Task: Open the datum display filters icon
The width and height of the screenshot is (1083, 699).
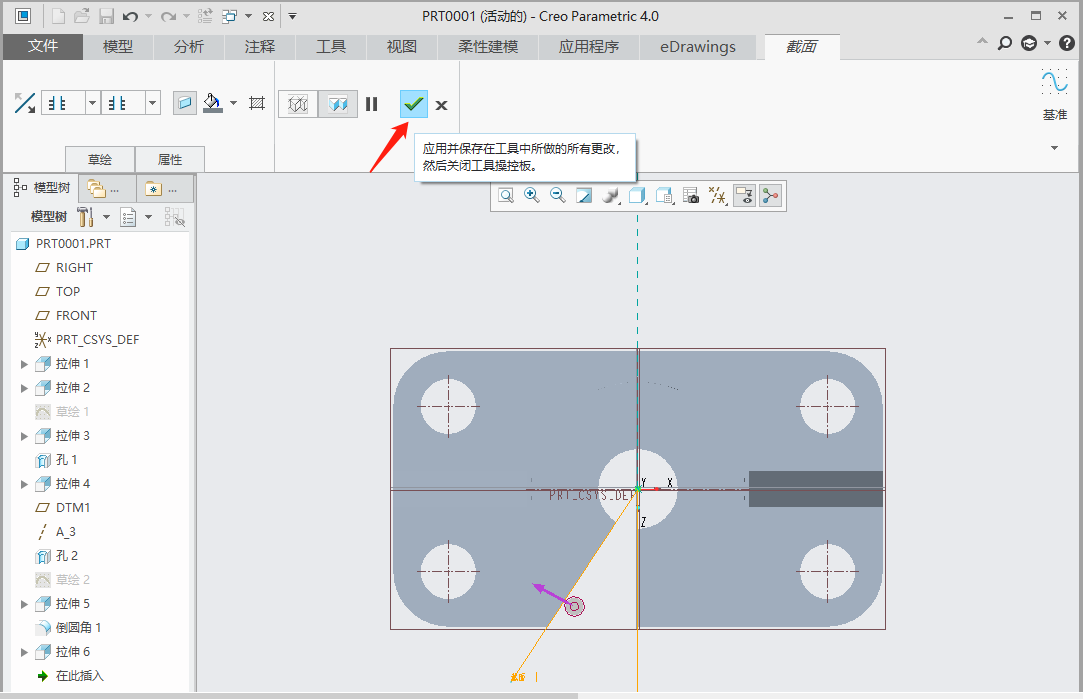Action: [x=718, y=196]
